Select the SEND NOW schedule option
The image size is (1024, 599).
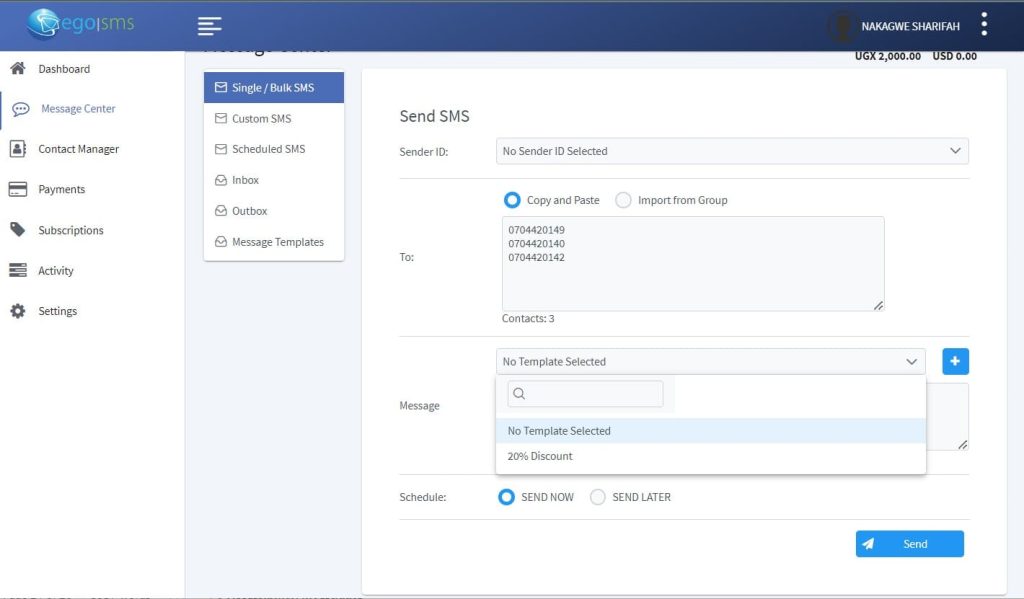507,497
